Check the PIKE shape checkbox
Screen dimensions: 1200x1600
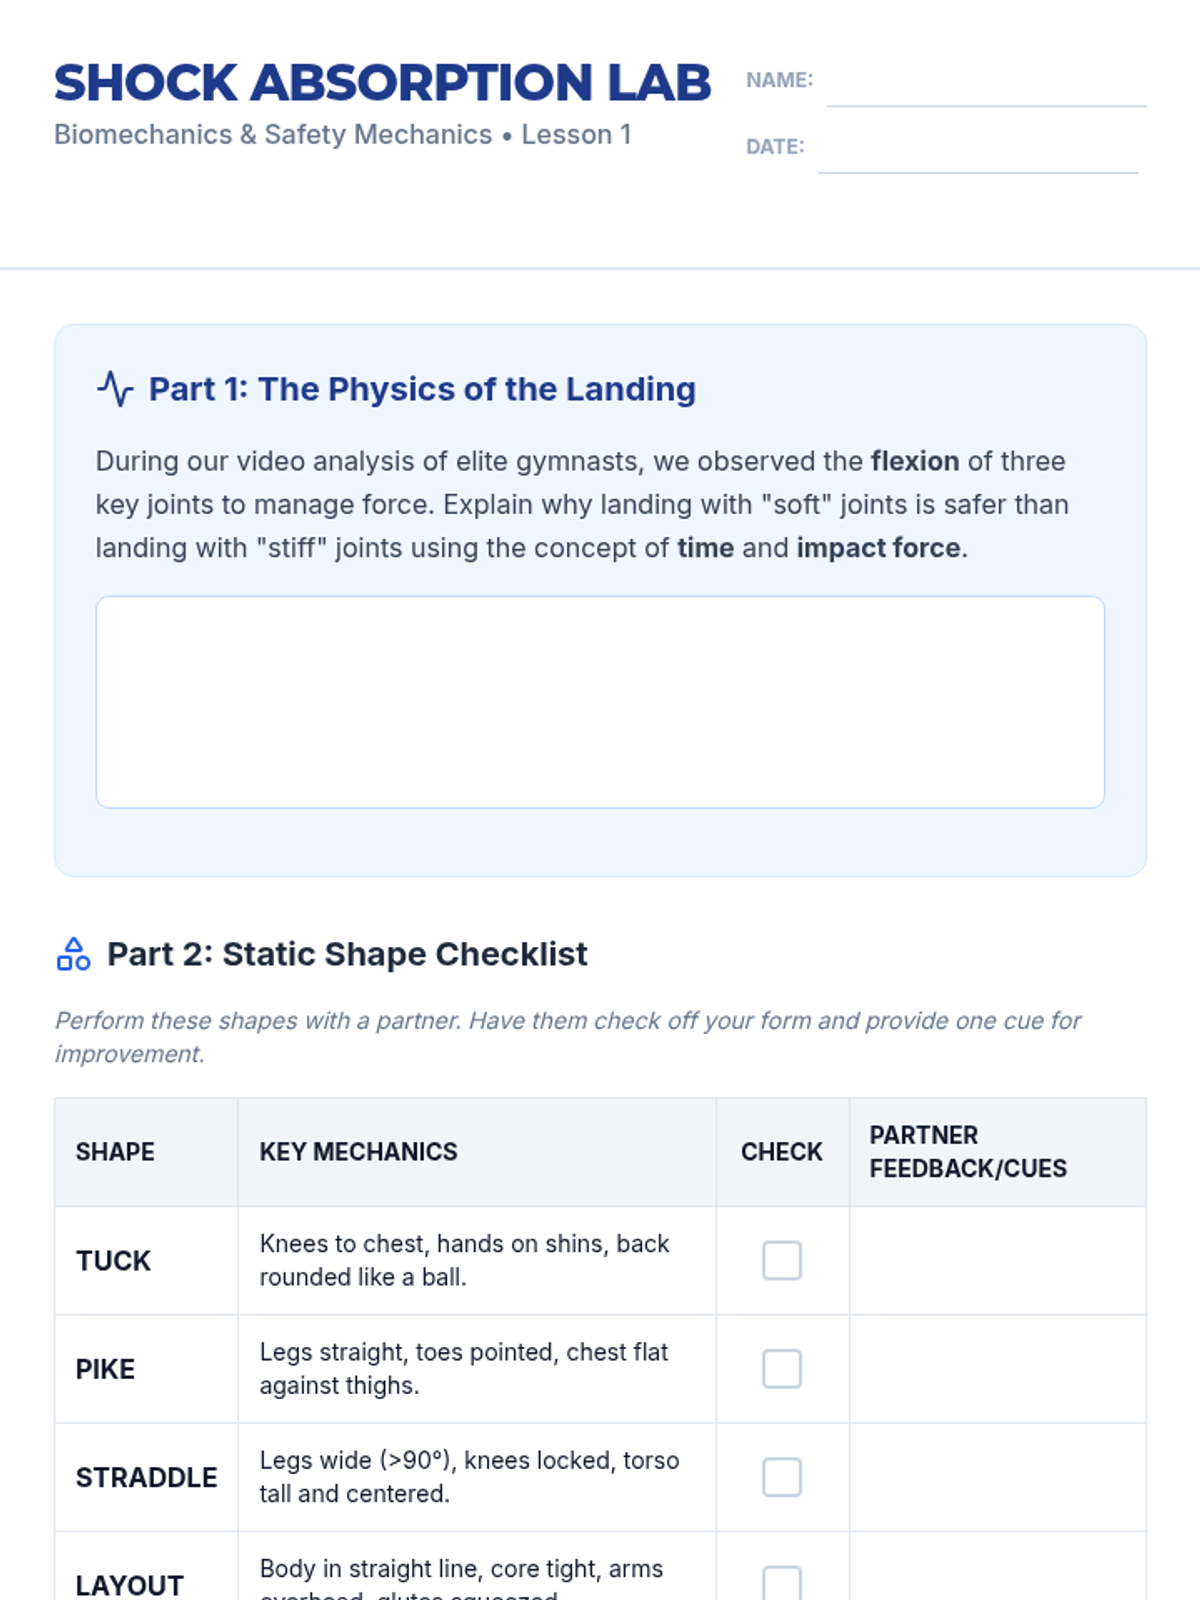tap(782, 1368)
